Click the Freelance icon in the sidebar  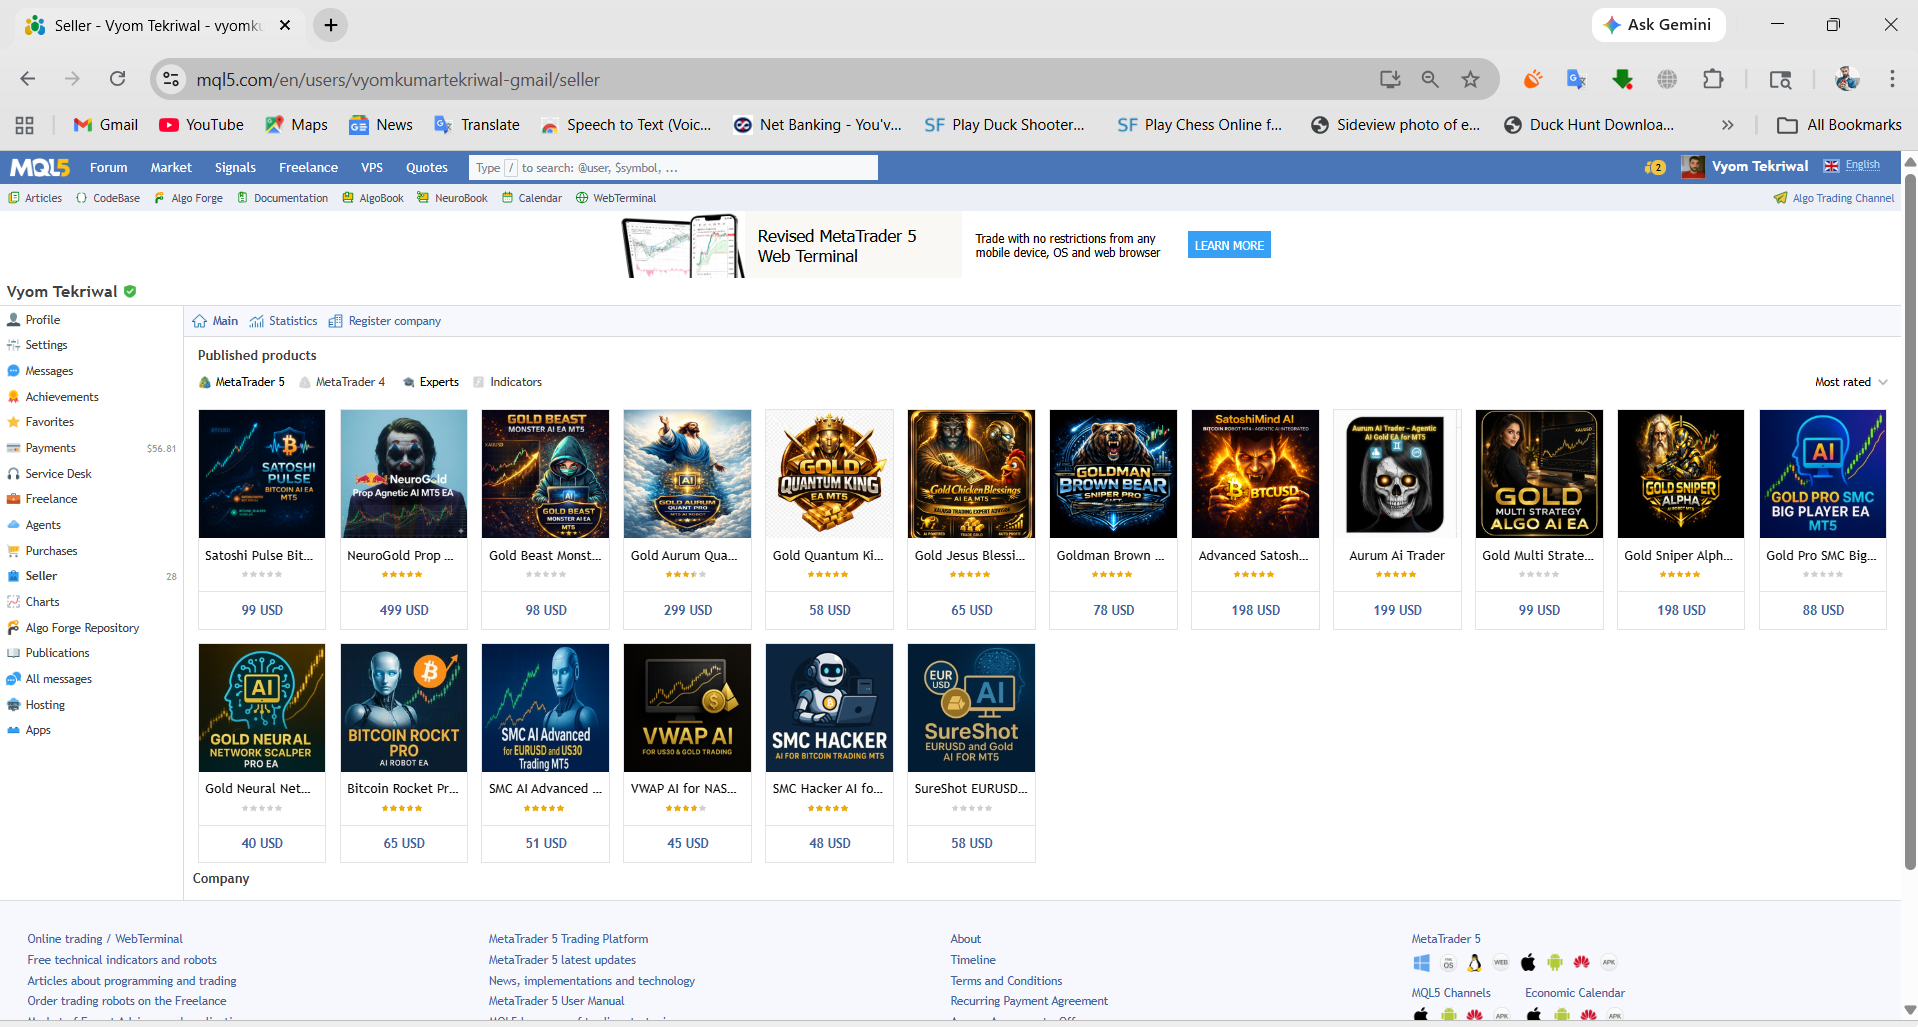[14, 499]
